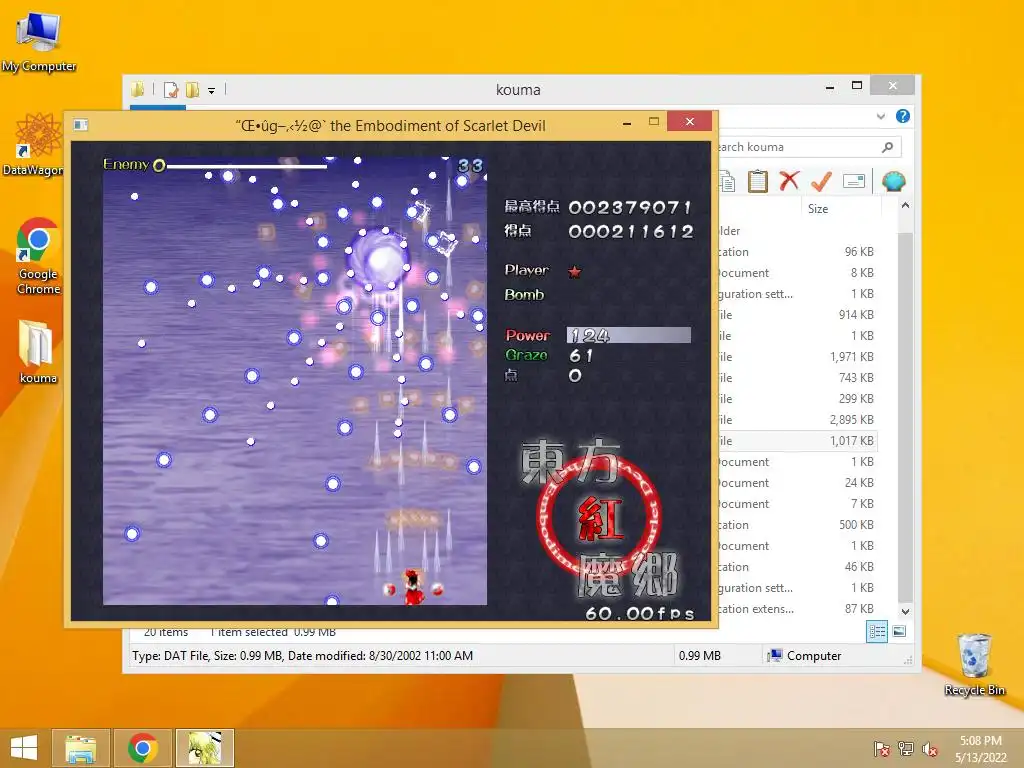
Task: Select the document row sized 7 KB
Action: coord(797,504)
